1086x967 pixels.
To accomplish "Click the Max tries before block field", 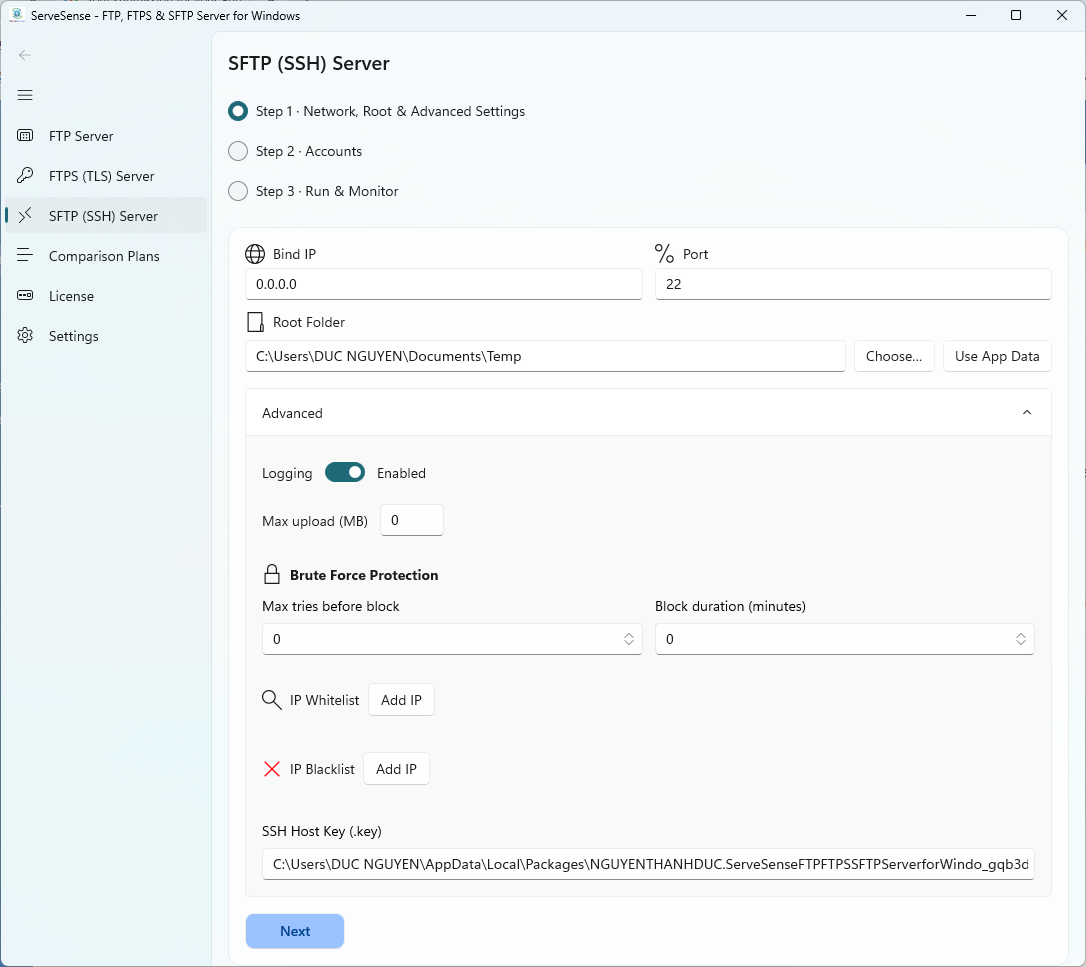I will tap(452, 639).
